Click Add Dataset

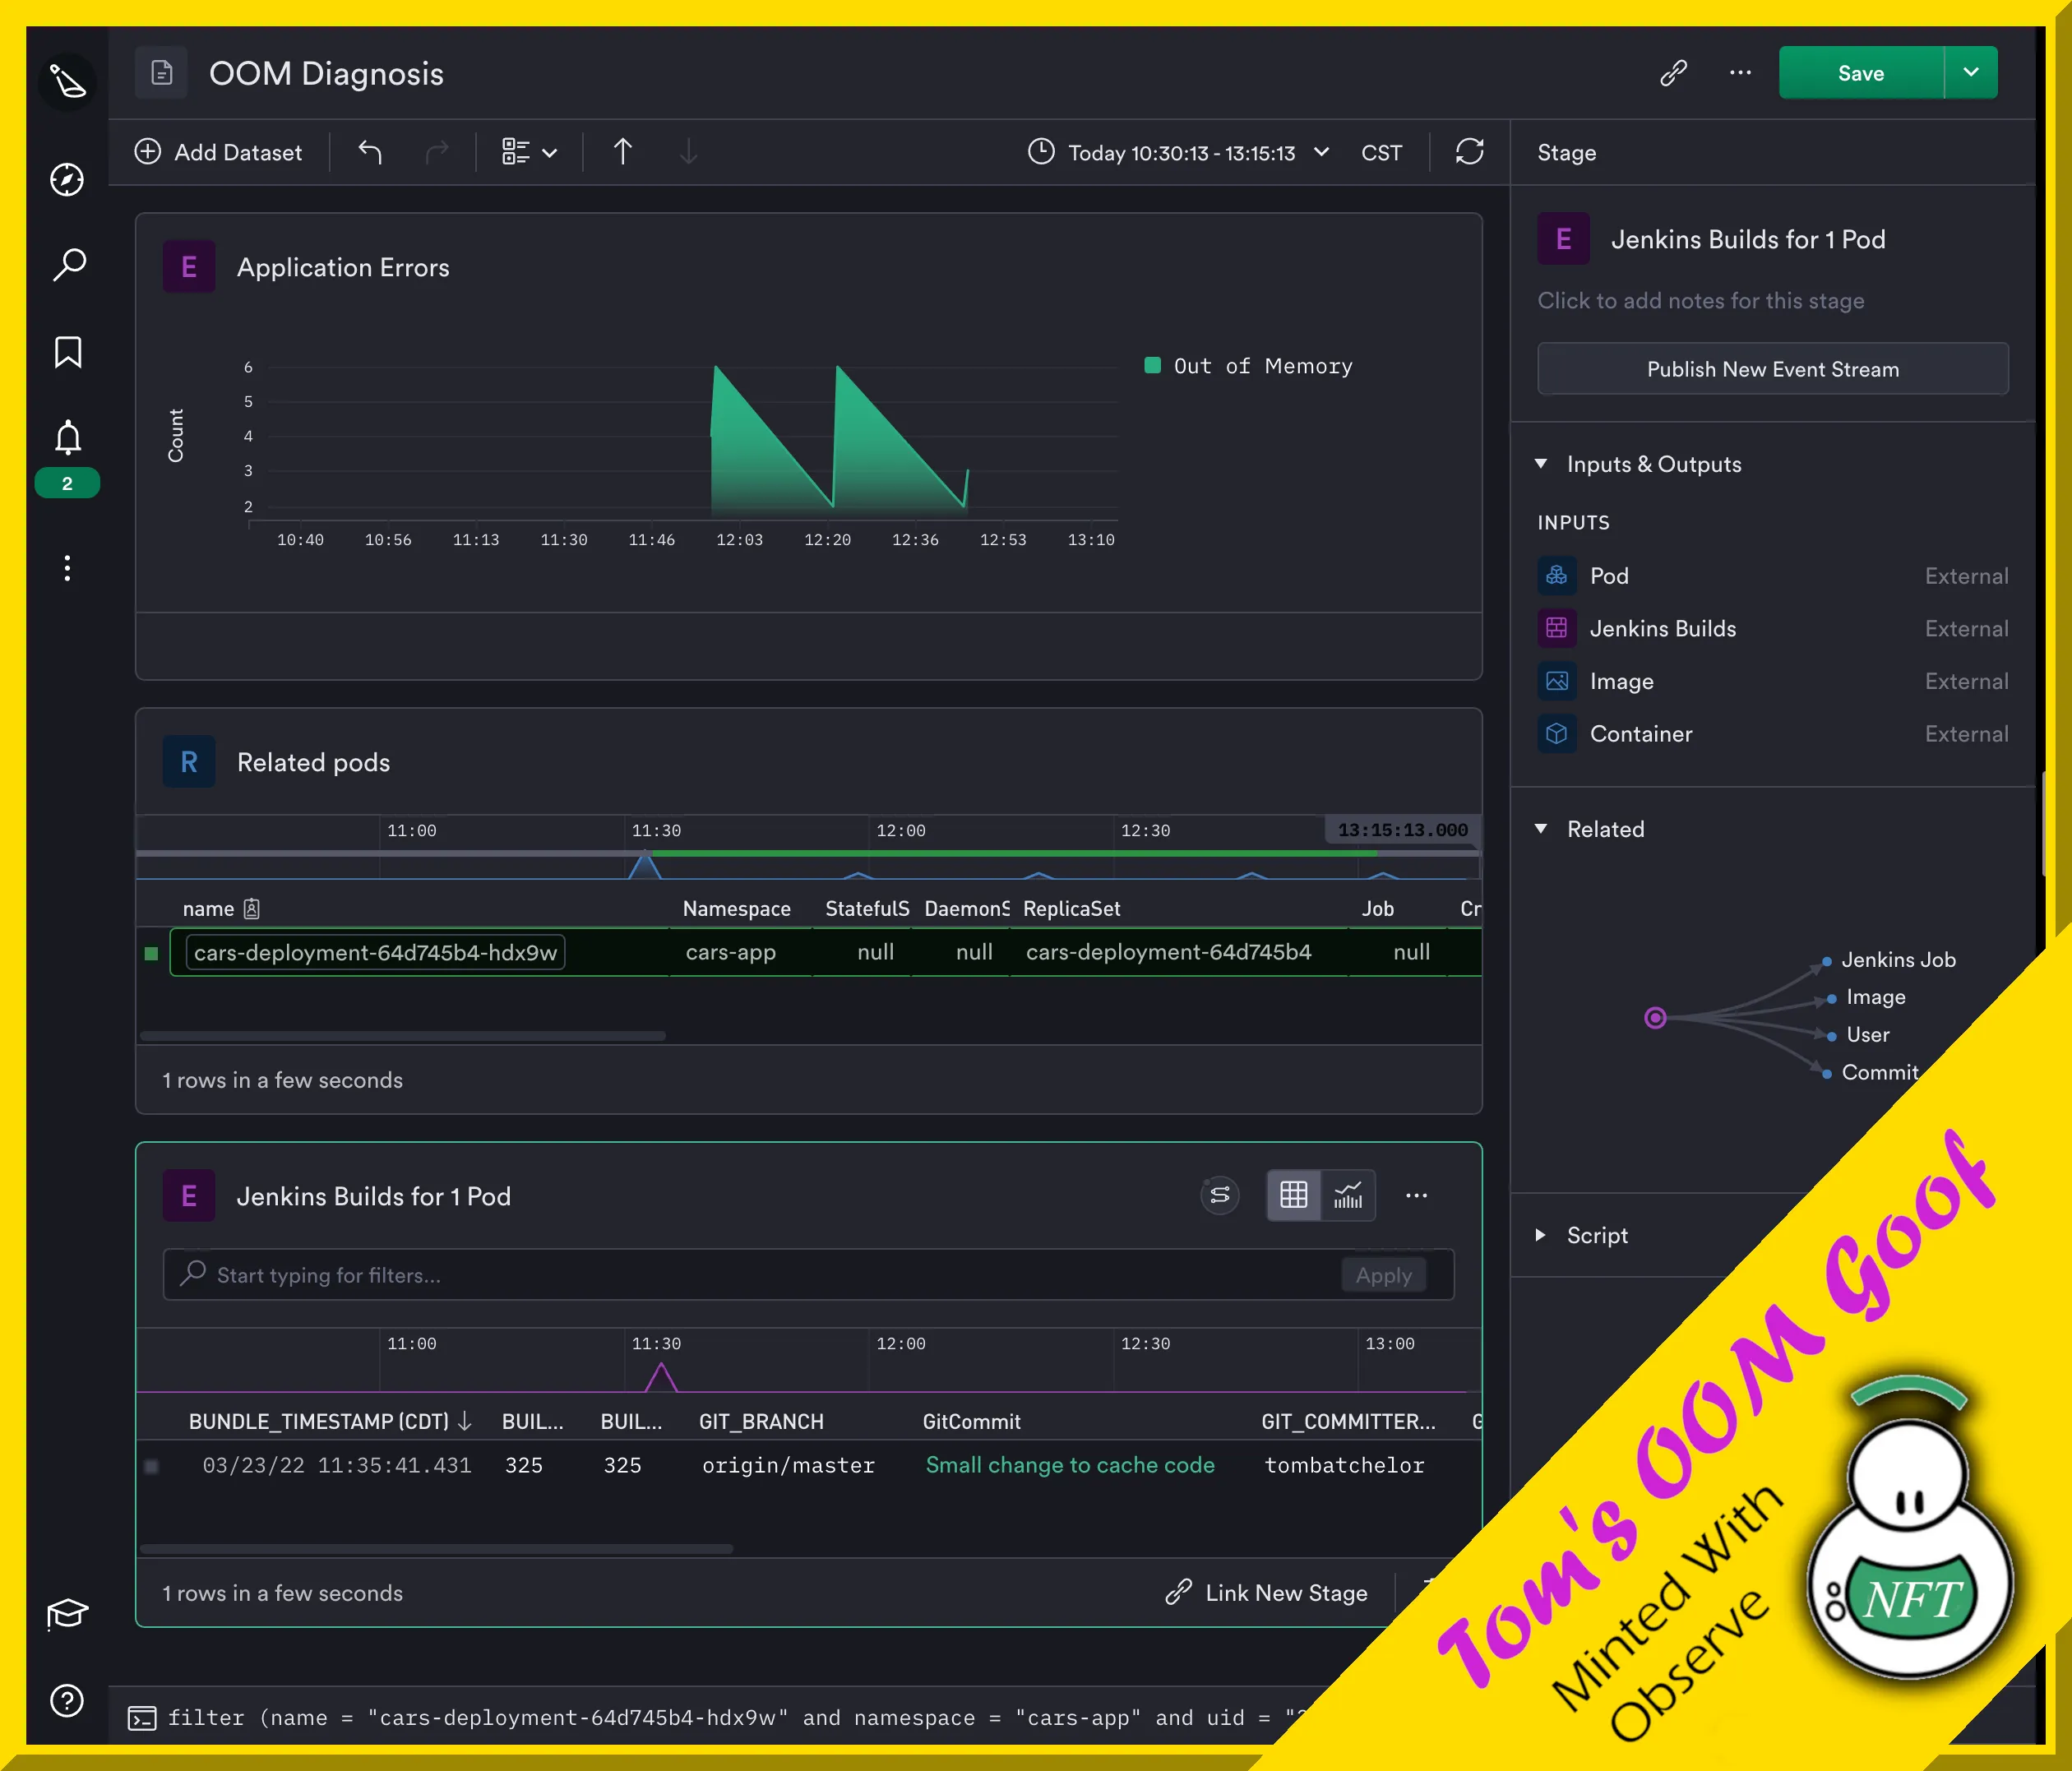click(218, 152)
